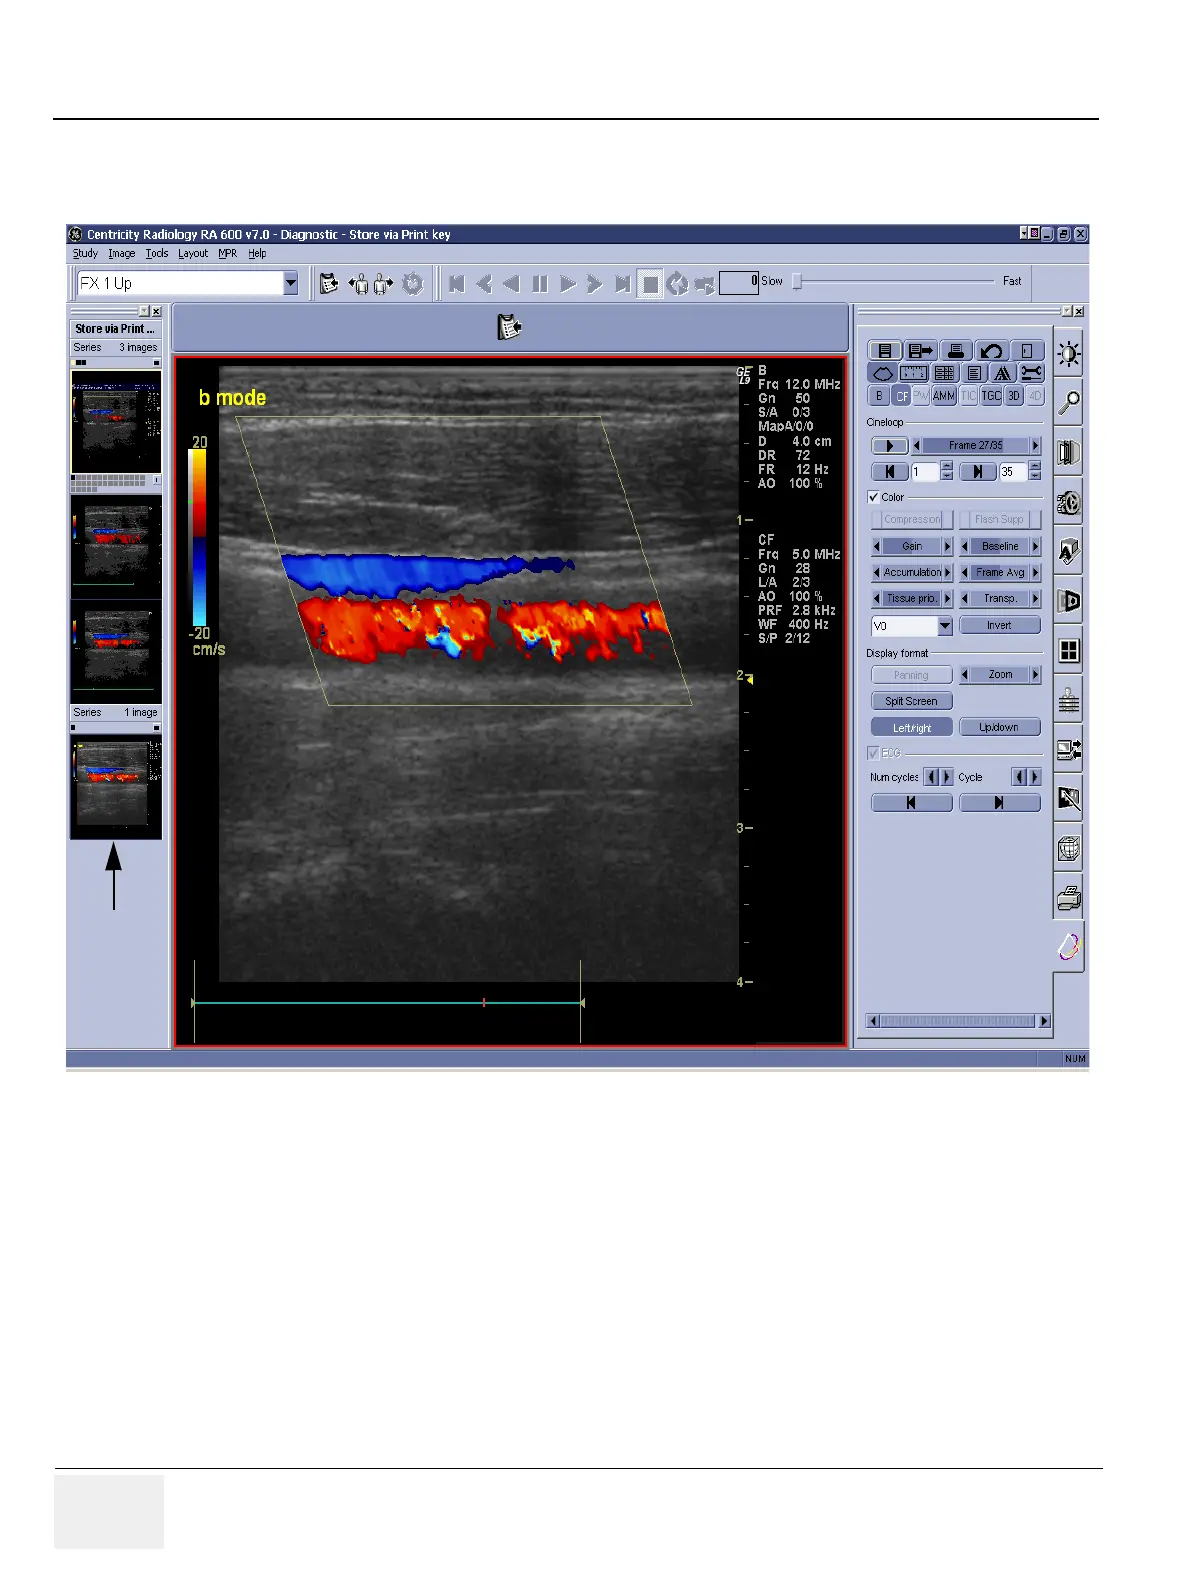This screenshot has height=1584, width=1190.
Task: Click the print icon in control panel top row
Action: [x=956, y=351]
